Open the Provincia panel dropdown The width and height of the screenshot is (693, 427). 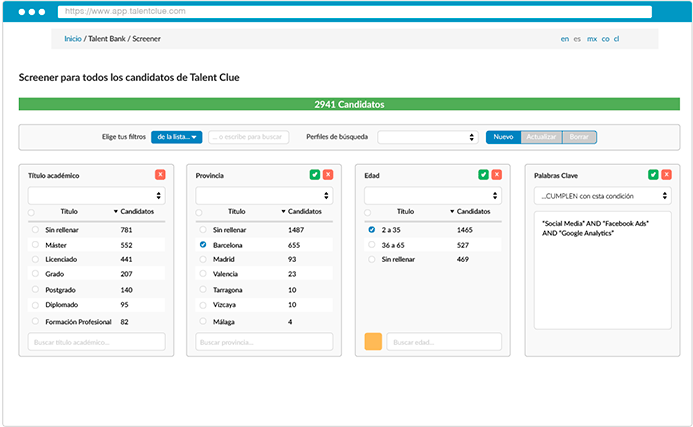pyautogui.click(x=264, y=195)
